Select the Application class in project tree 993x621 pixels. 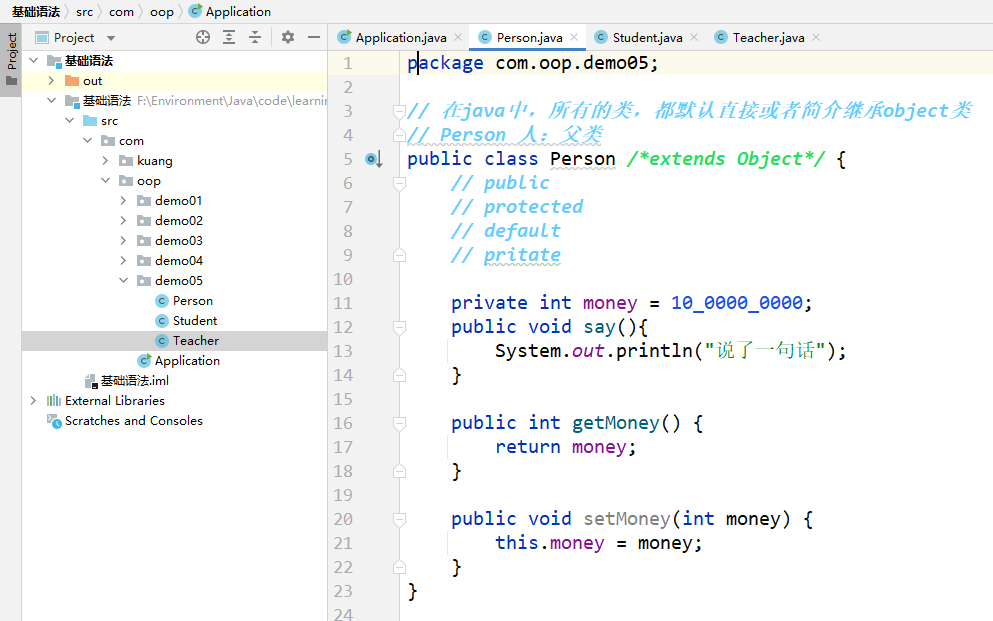174,361
